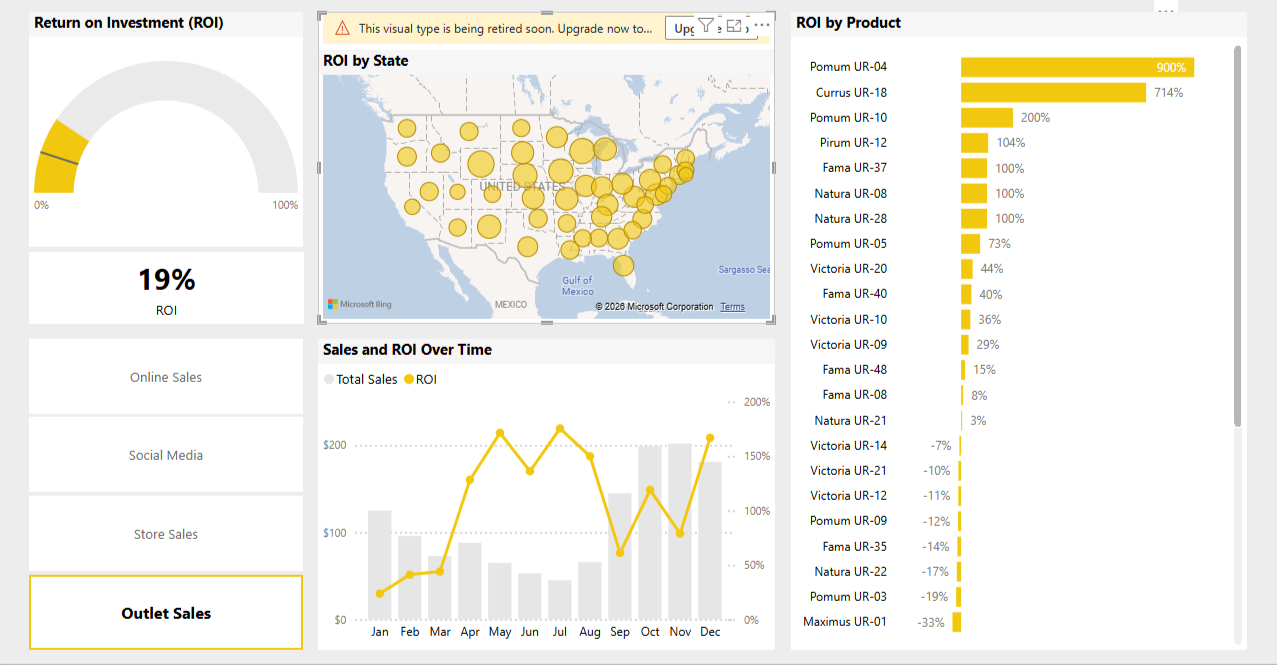Click the warning triangle icon in the banner
The image size is (1277, 665).
(x=342, y=29)
